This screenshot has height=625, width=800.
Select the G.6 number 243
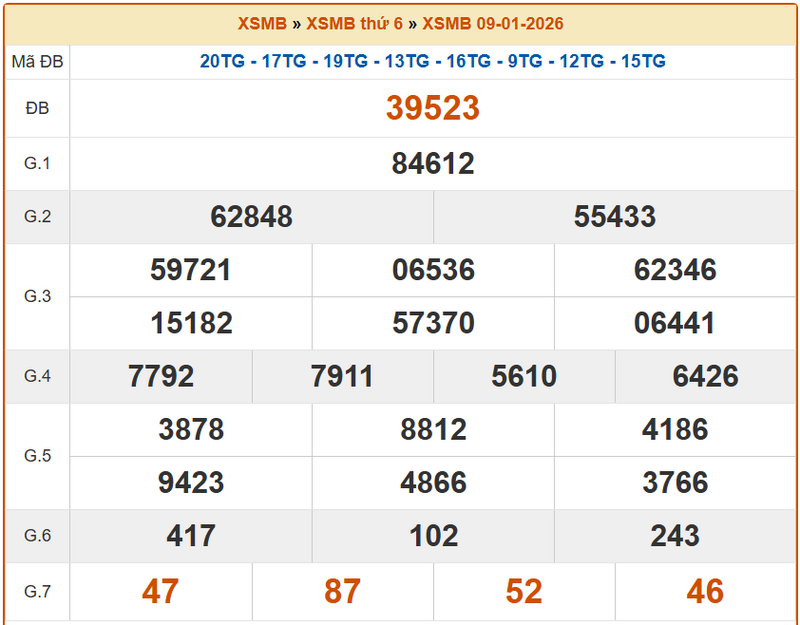point(675,536)
